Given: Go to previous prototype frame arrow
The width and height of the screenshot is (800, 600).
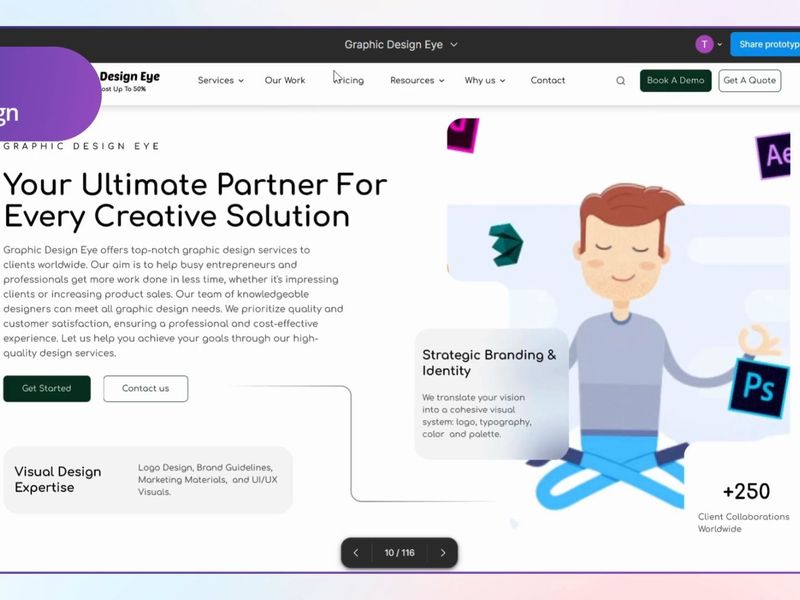Looking at the screenshot, I should click(356, 553).
